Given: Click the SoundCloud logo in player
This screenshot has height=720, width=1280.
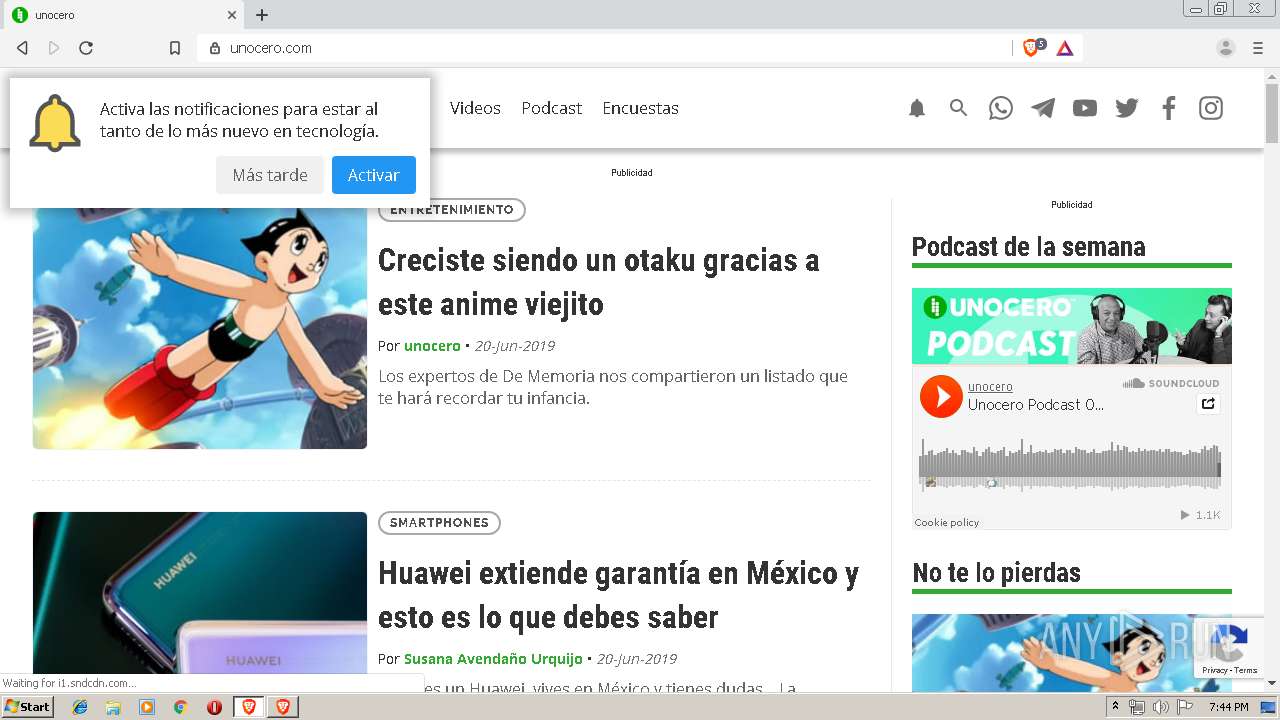Looking at the screenshot, I should 1171,383.
